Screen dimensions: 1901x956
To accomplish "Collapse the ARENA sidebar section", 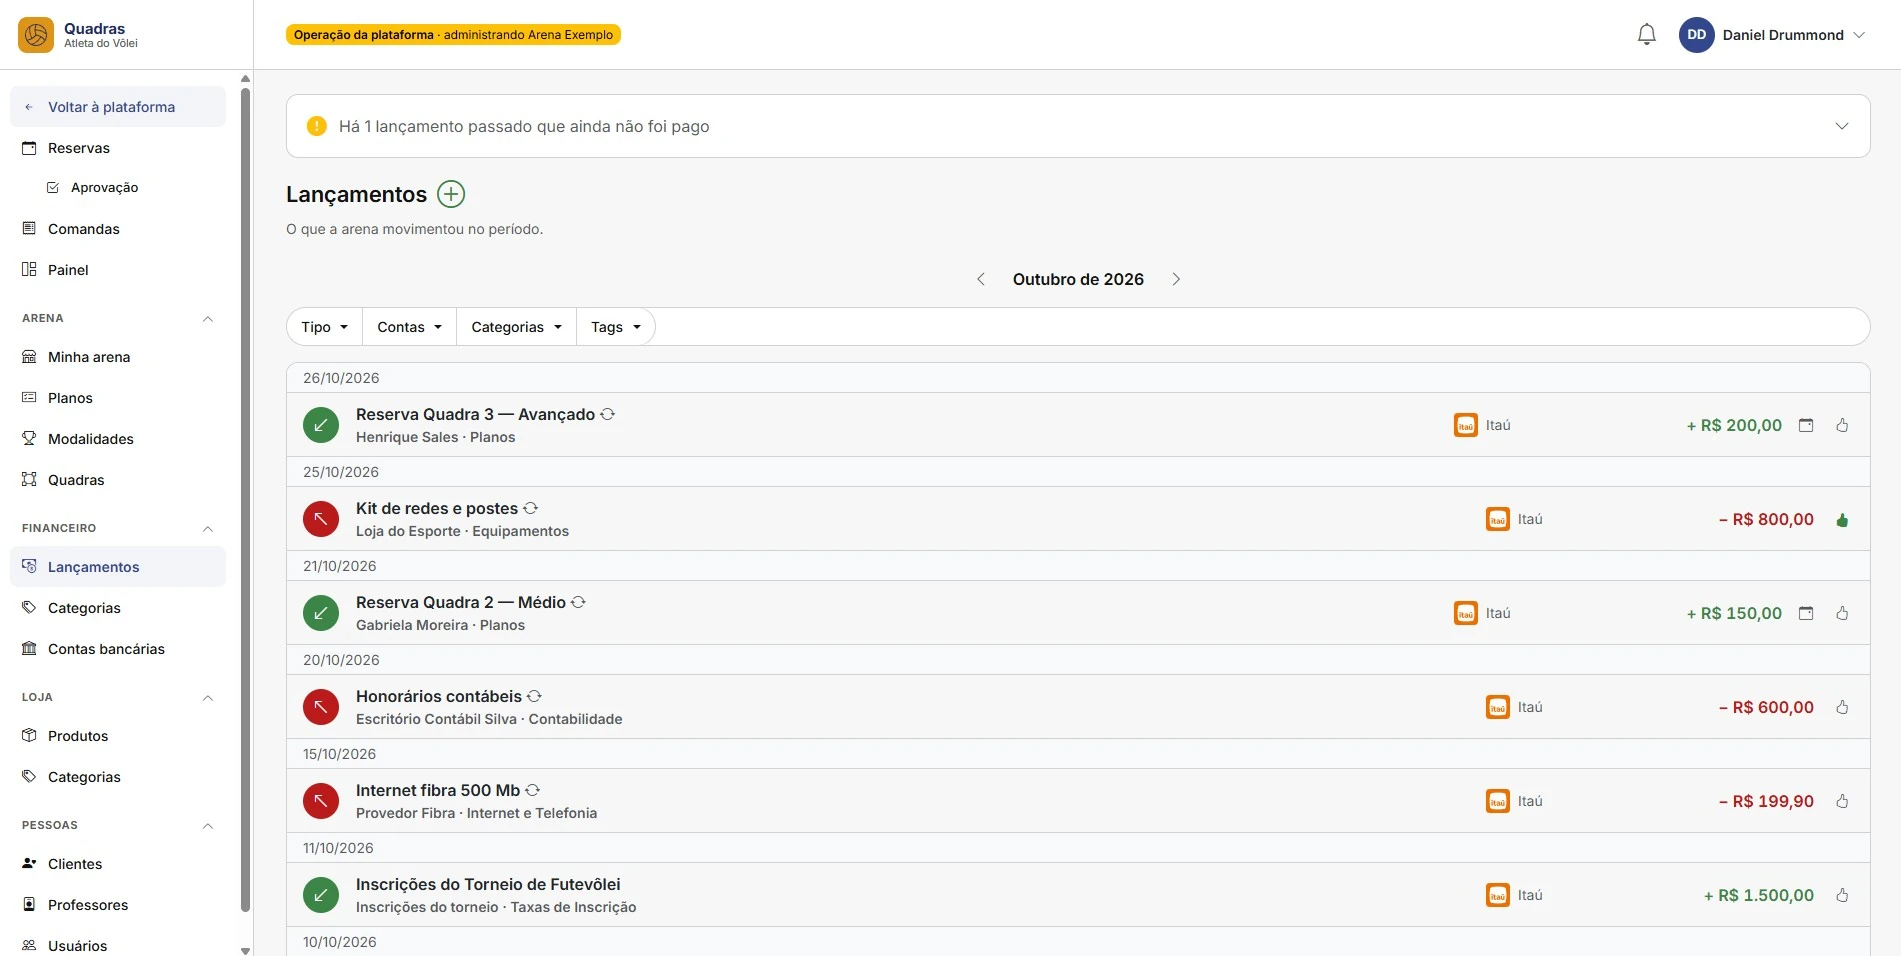I will click(x=208, y=318).
